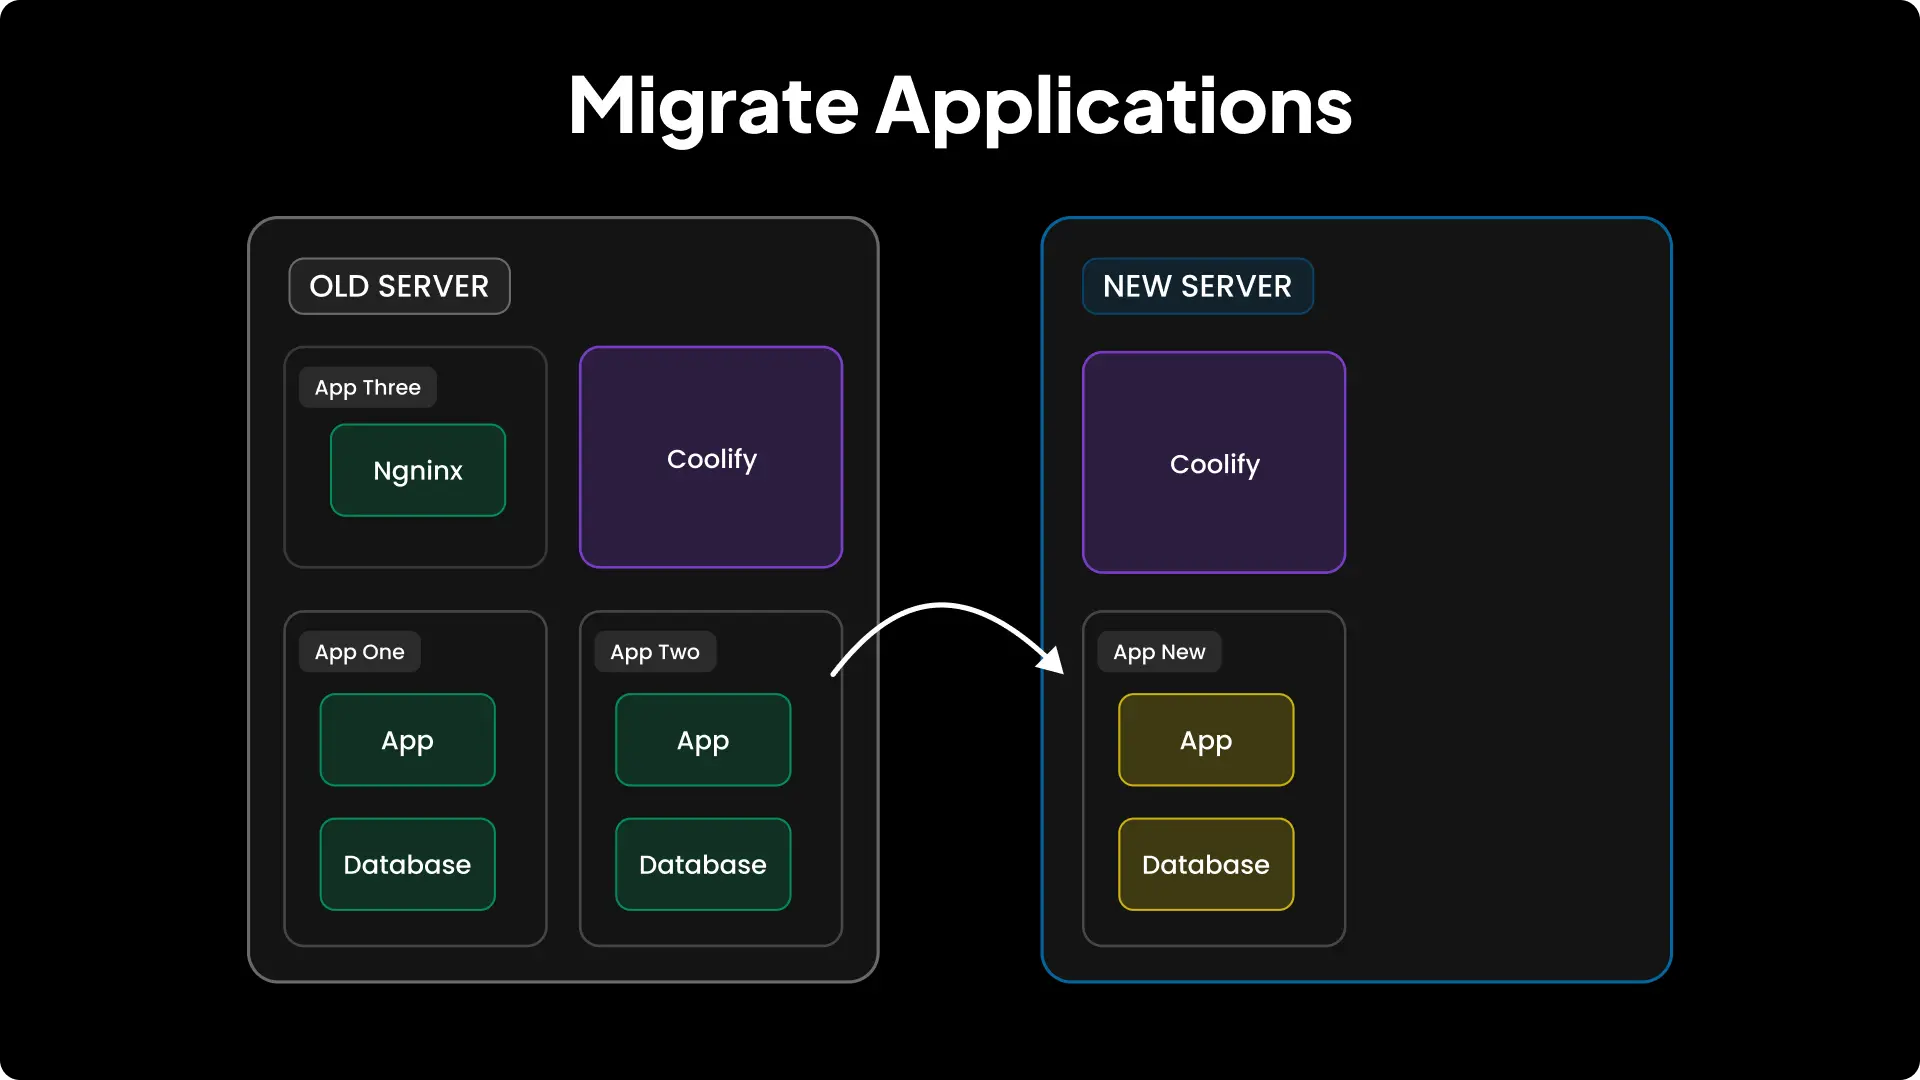Click the App New label
The image size is (1920, 1080).
(1159, 651)
